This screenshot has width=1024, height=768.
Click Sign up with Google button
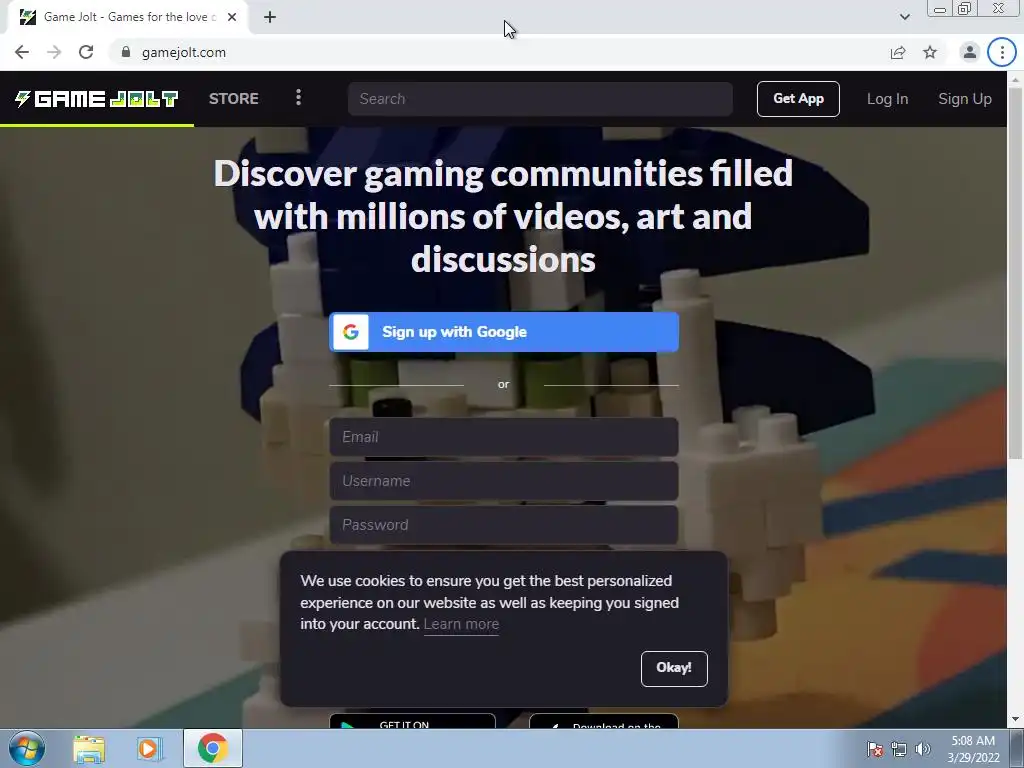tap(504, 332)
